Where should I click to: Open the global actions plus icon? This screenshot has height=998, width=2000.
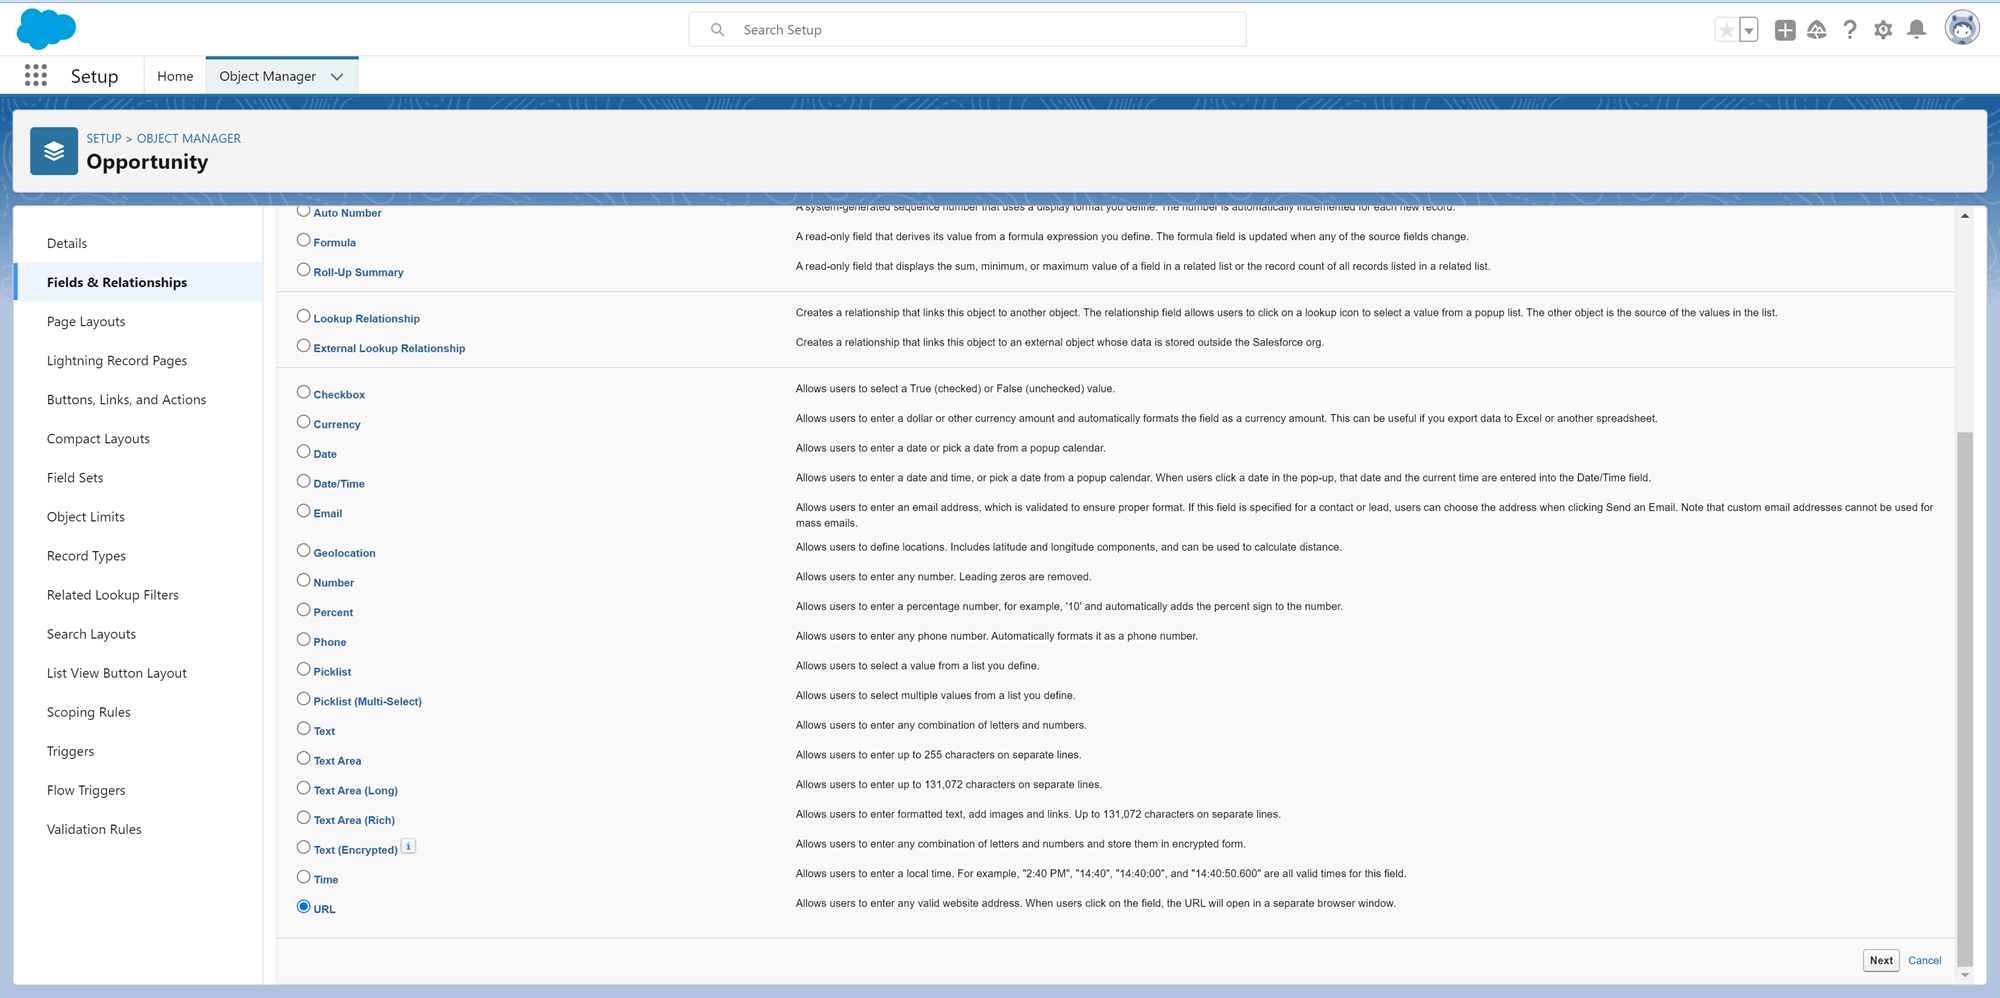[x=1785, y=30]
